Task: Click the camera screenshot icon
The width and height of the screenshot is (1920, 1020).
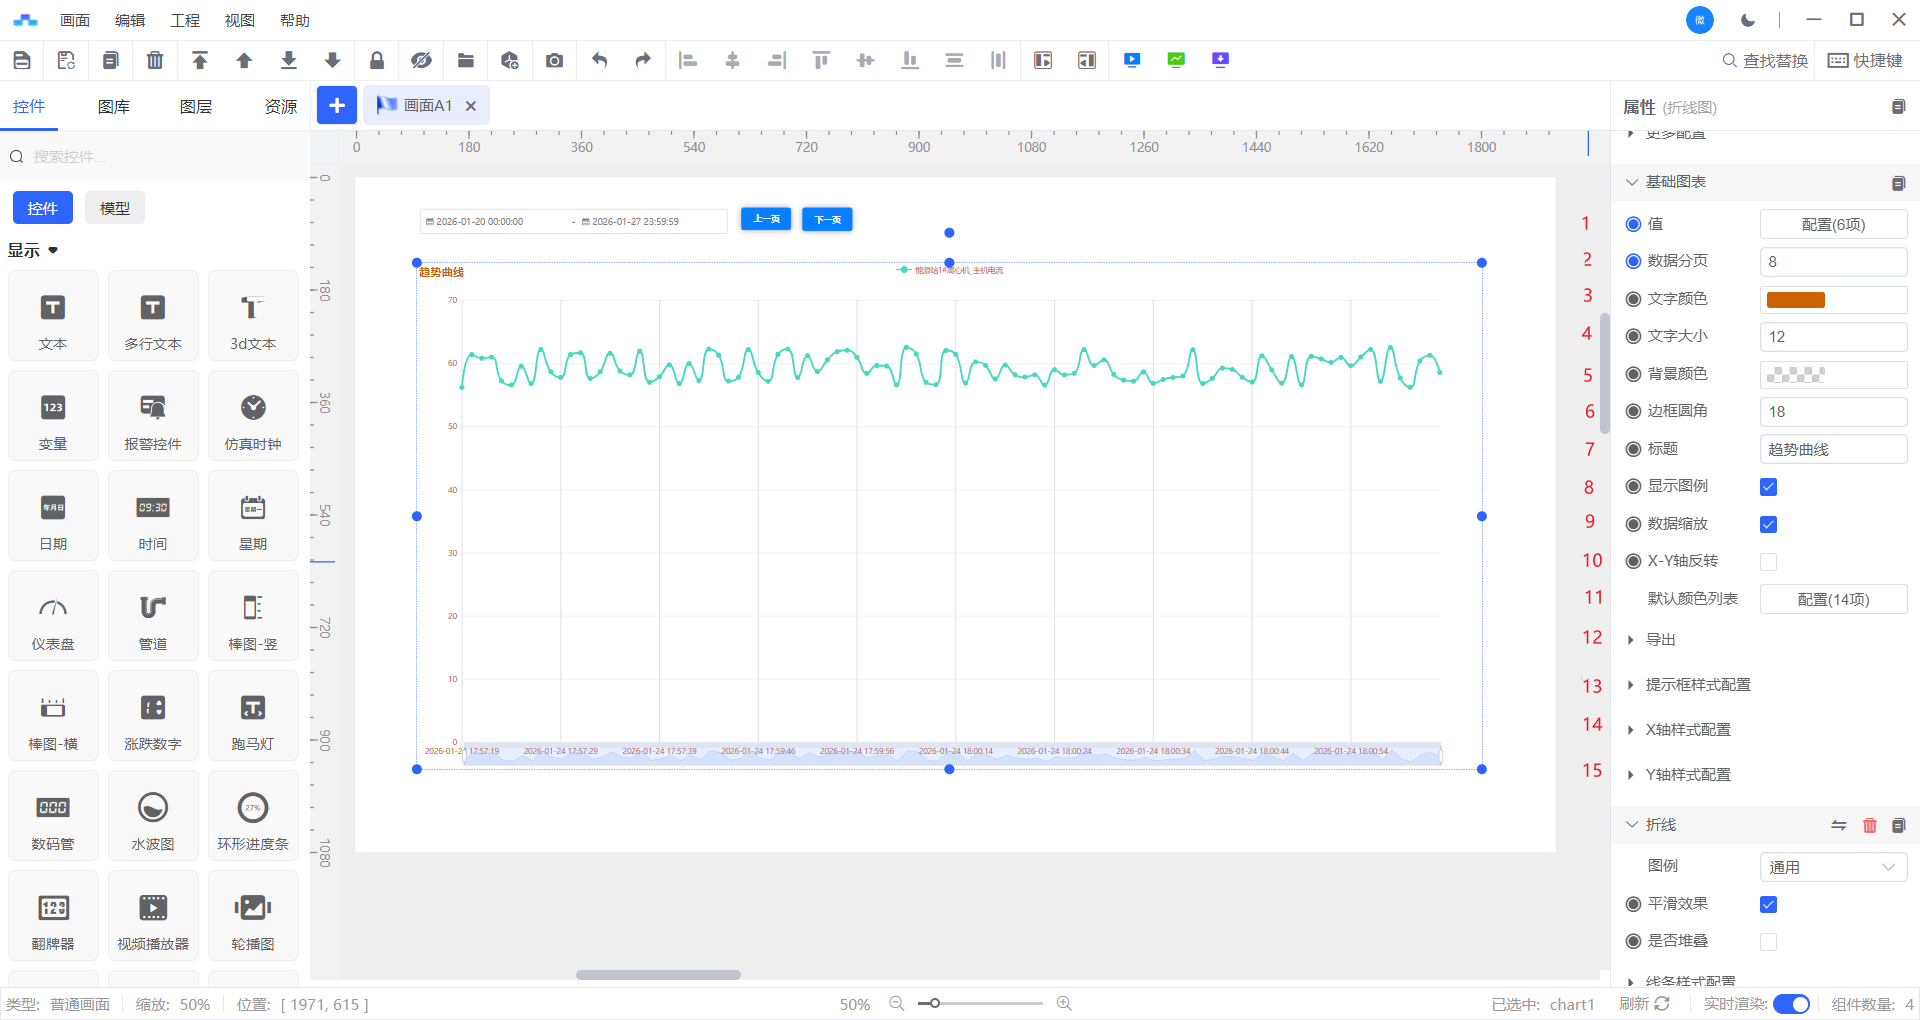Action: tap(554, 60)
